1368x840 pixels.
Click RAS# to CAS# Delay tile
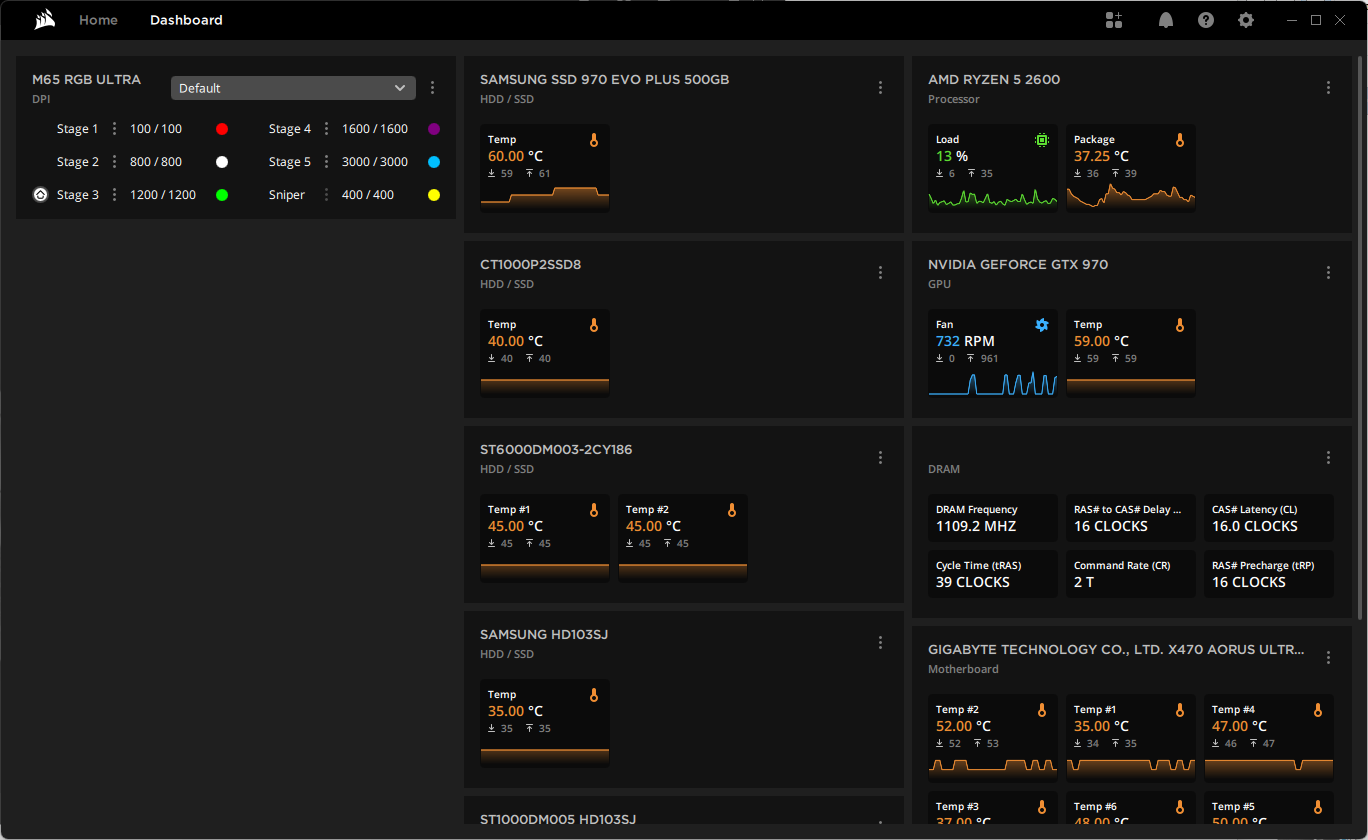pyautogui.click(x=1131, y=518)
